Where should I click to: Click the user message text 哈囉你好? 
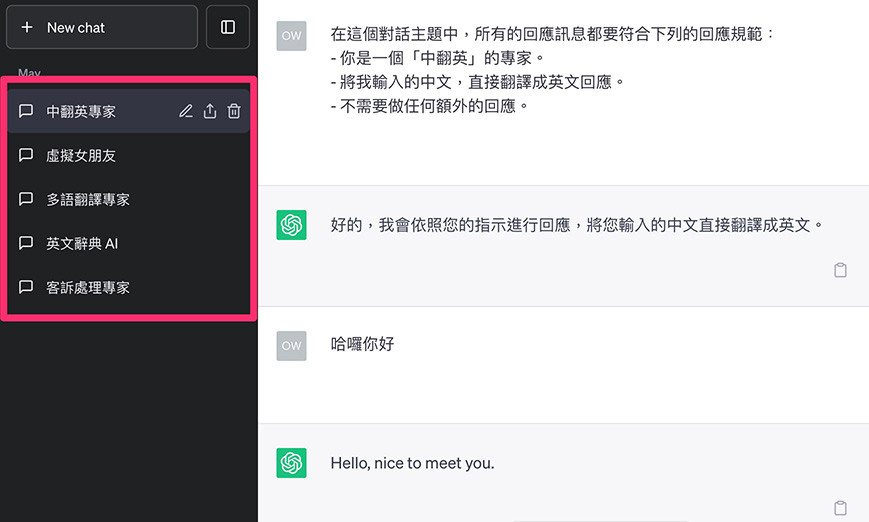pyautogui.click(x=362, y=344)
